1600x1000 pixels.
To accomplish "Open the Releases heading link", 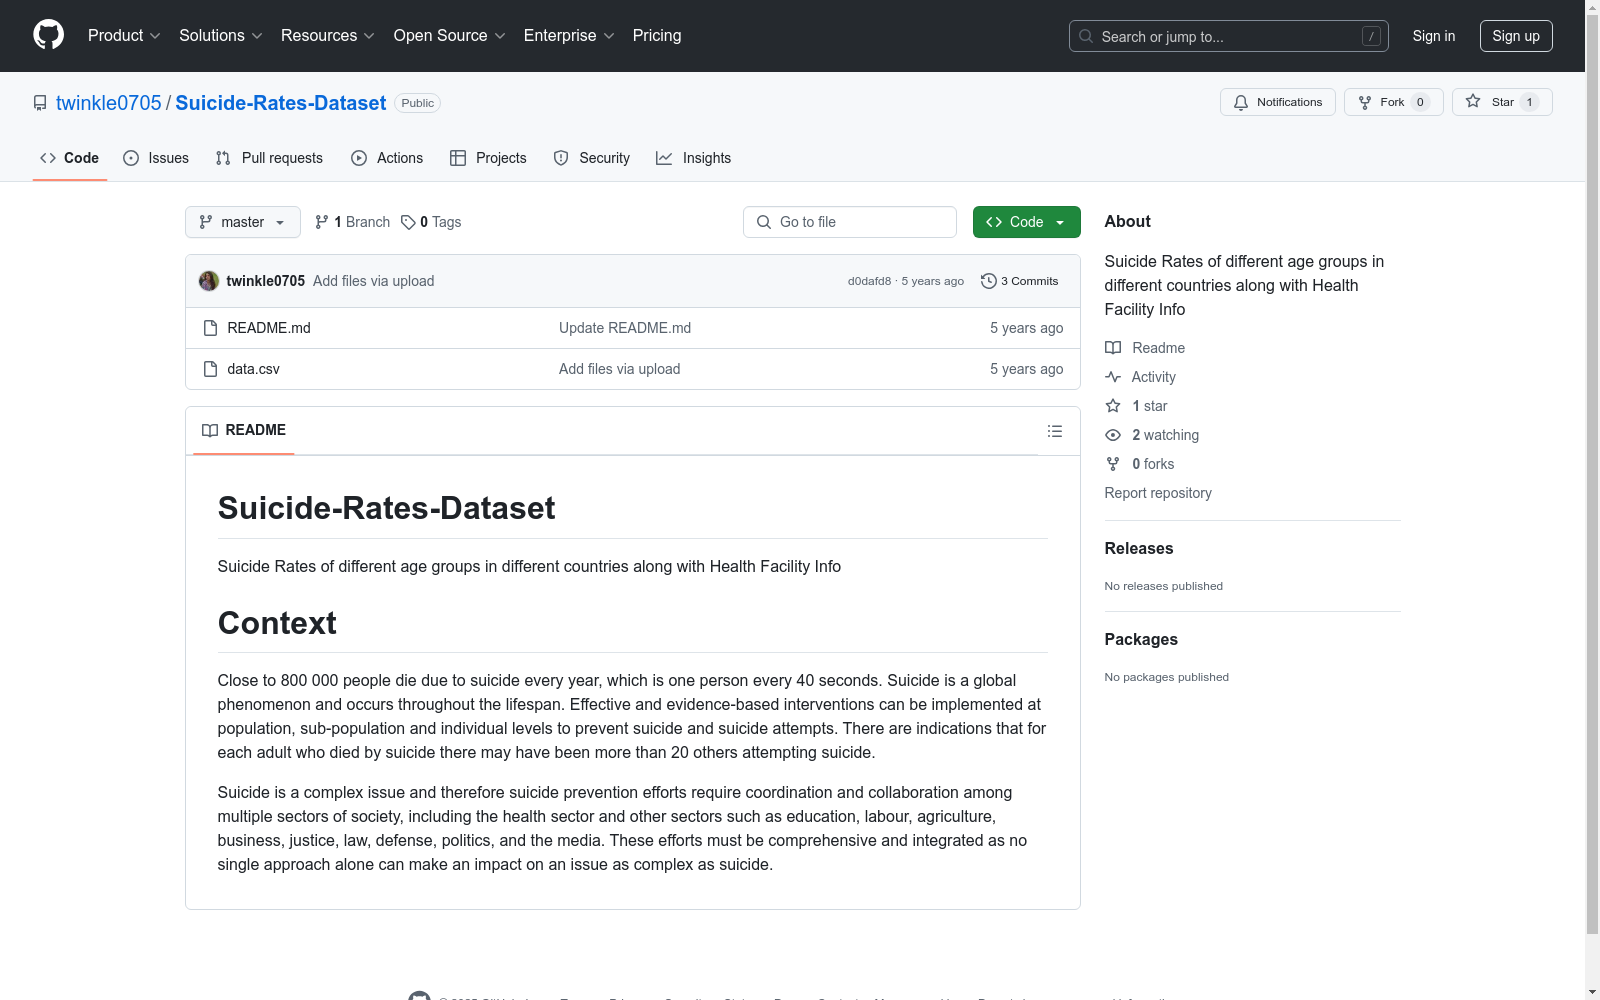I will [1139, 548].
